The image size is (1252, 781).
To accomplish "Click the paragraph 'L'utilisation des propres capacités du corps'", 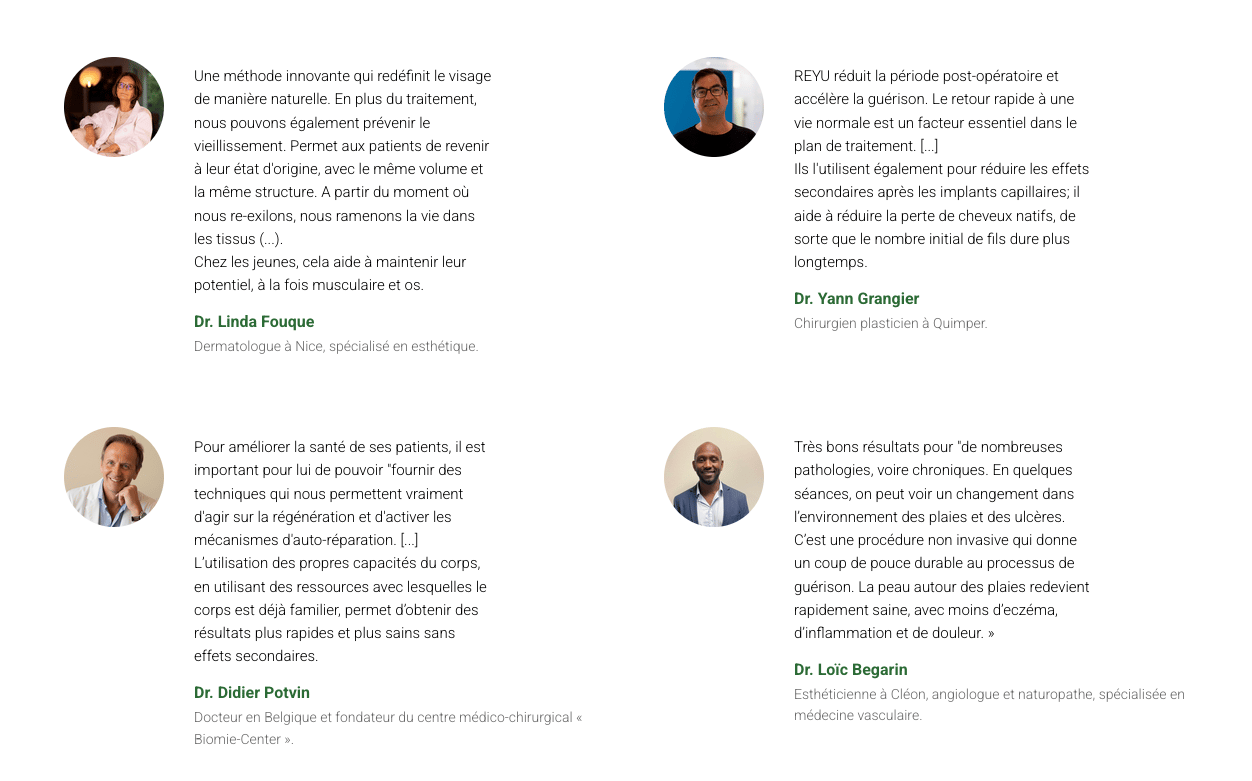I will (x=341, y=609).
